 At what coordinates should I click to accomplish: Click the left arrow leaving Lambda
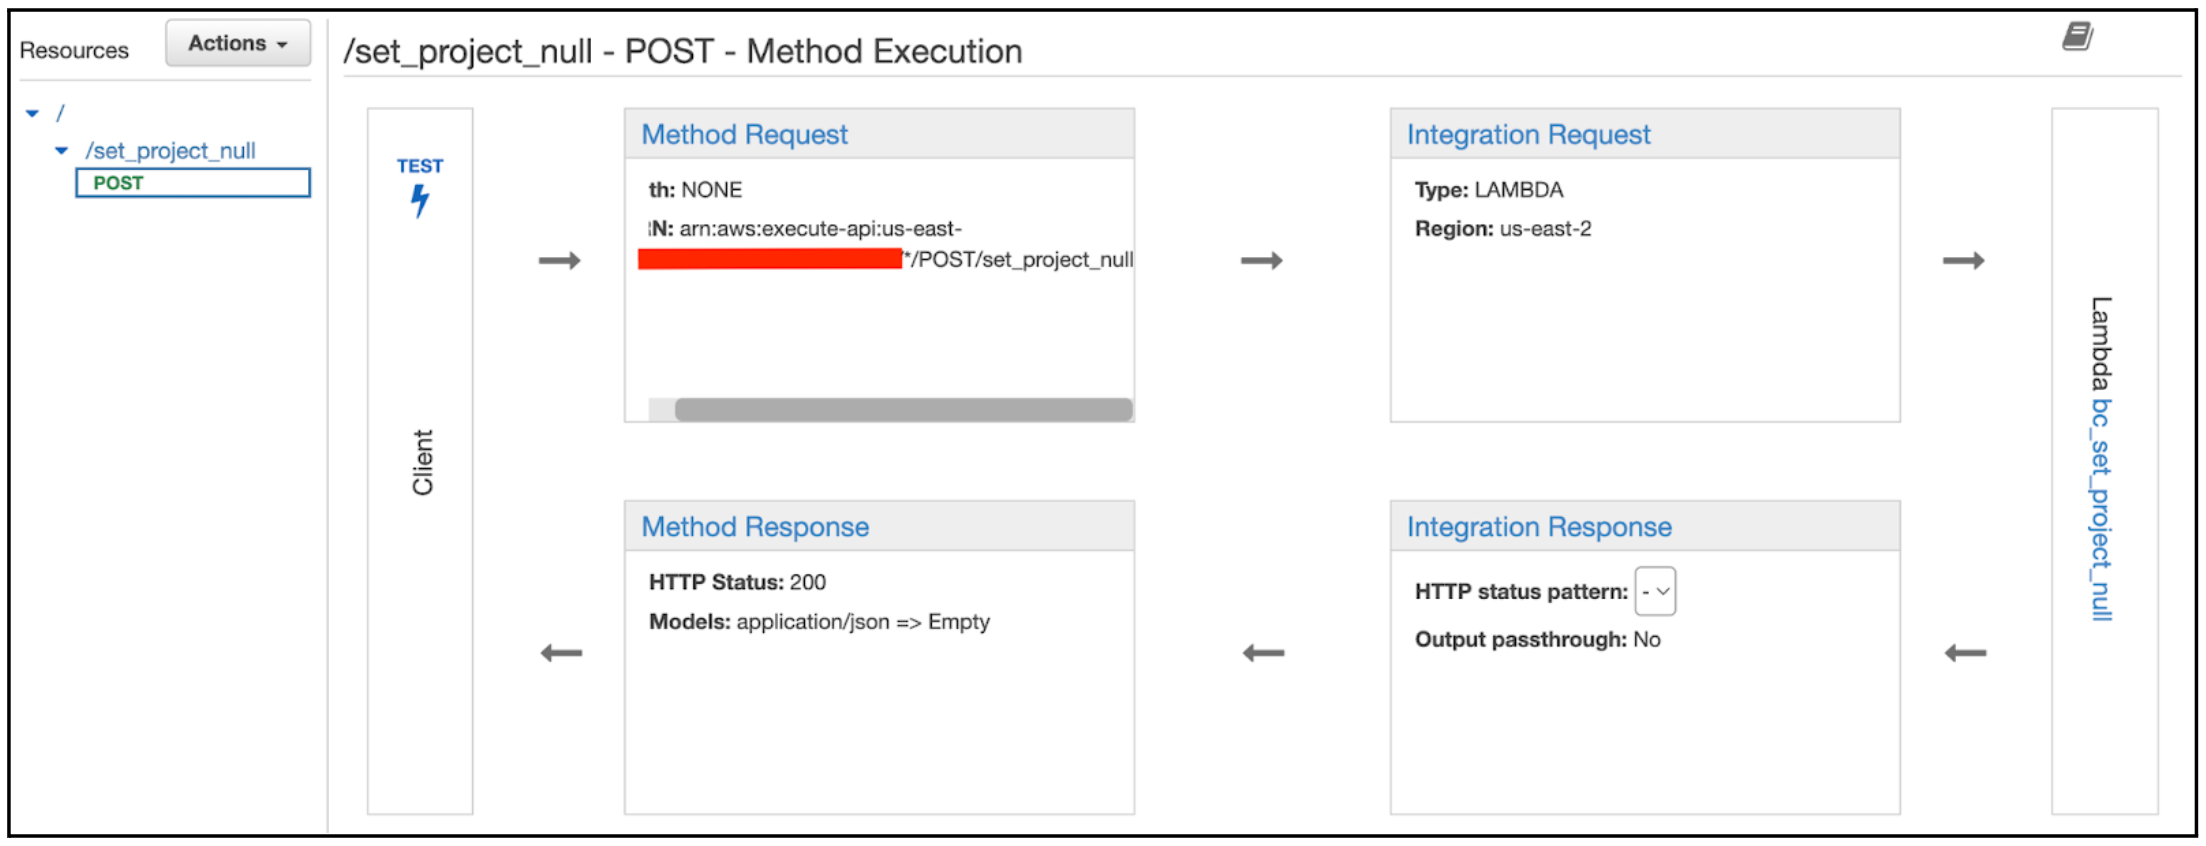coord(1965,653)
